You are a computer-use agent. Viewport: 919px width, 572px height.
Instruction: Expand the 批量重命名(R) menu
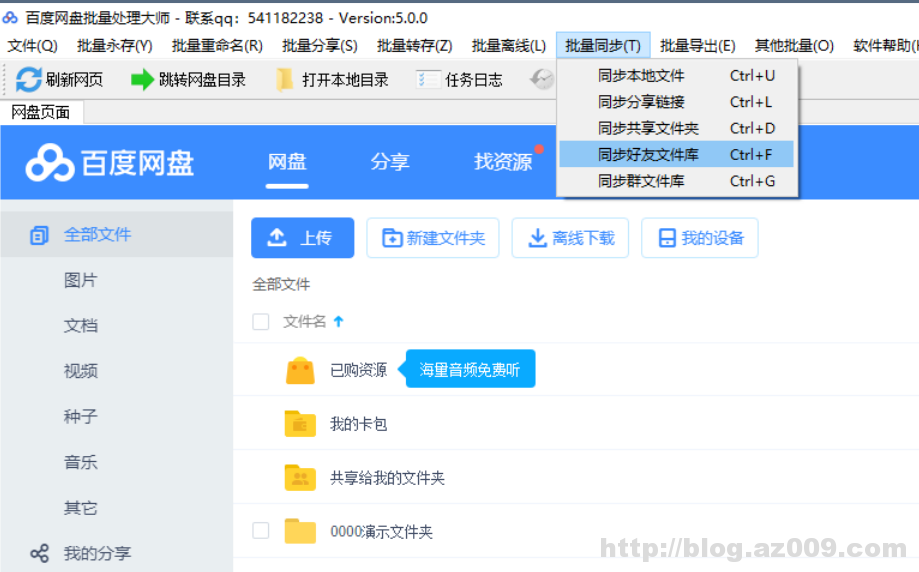pos(217,45)
